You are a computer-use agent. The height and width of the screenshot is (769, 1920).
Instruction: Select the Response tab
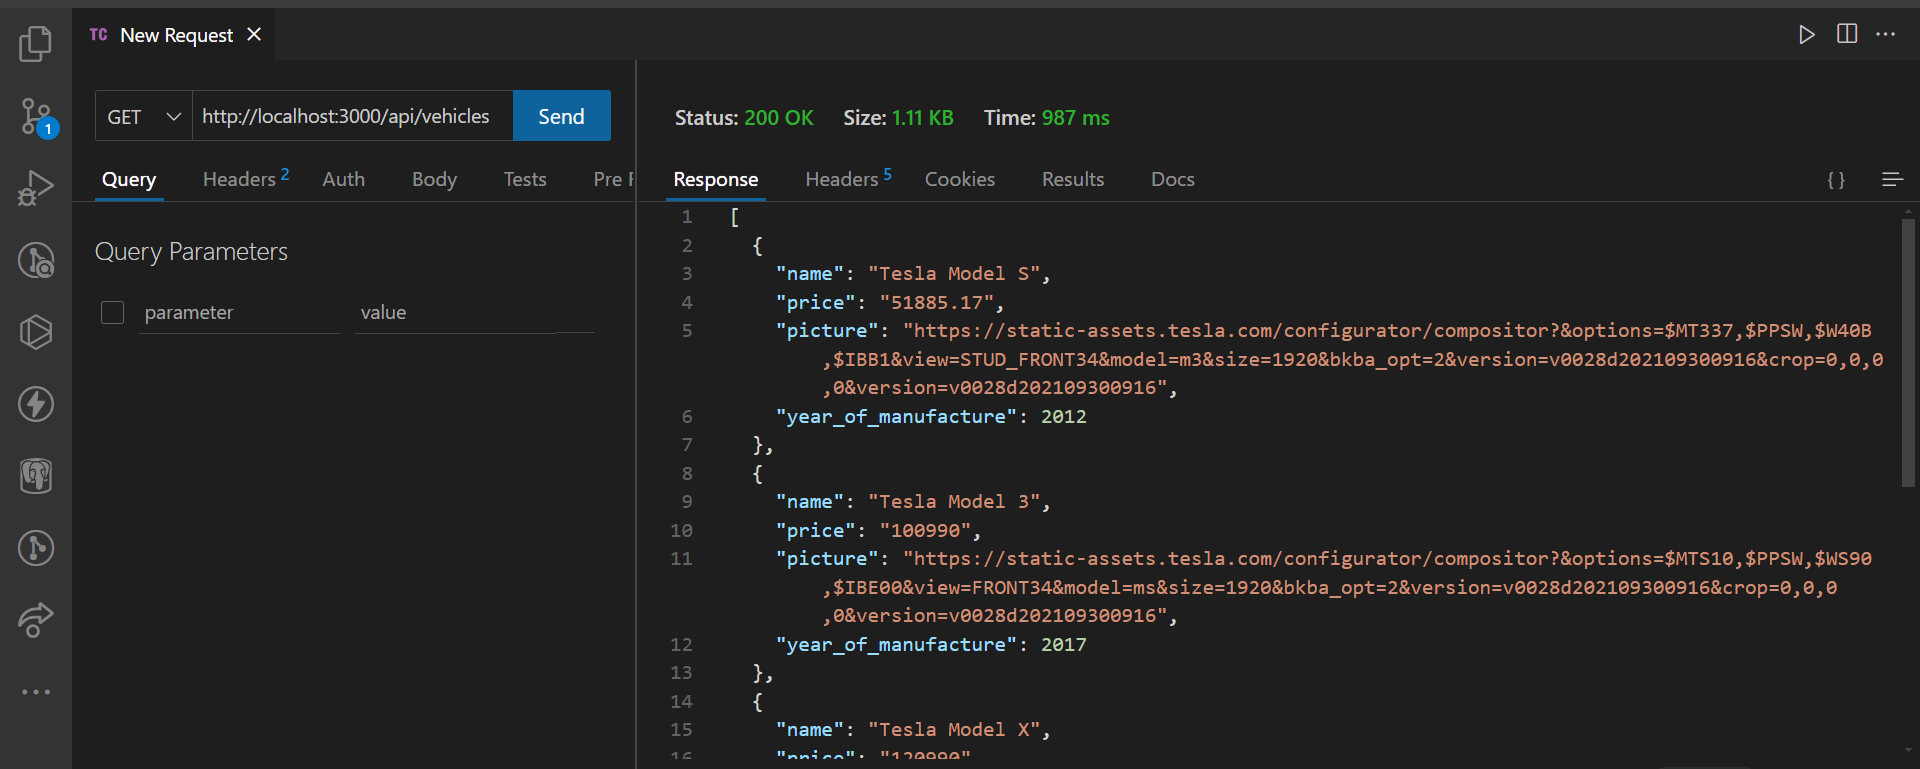716,179
